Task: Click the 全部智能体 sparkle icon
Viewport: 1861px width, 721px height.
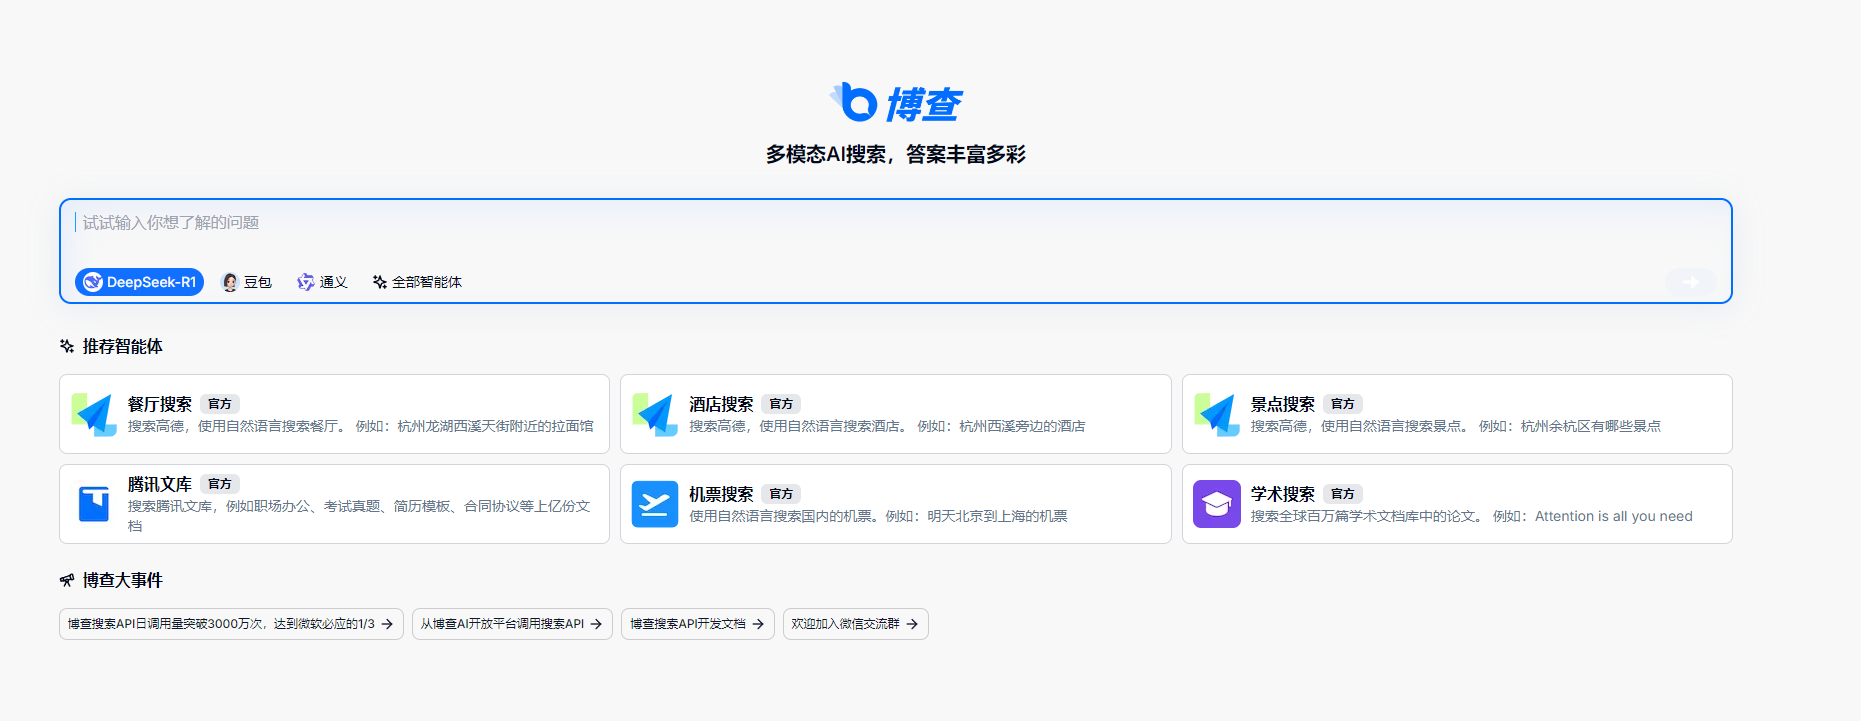Action: tap(380, 282)
